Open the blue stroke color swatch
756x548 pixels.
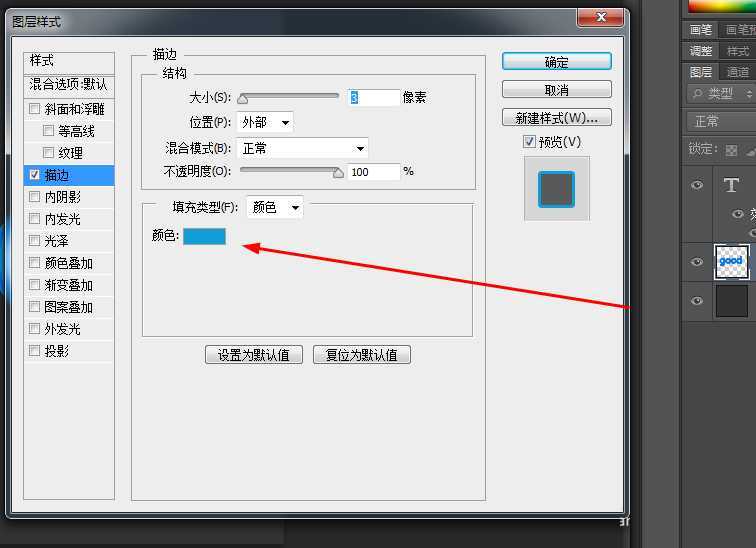pos(204,236)
